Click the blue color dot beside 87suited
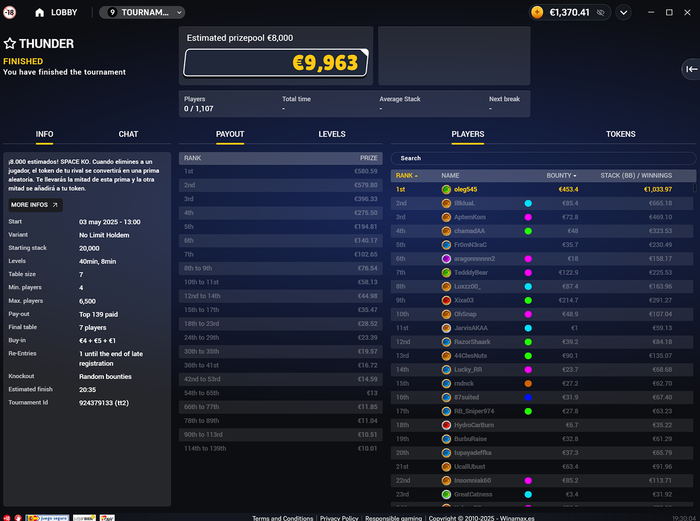Viewport: 700px width, 521px height. [528, 397]
